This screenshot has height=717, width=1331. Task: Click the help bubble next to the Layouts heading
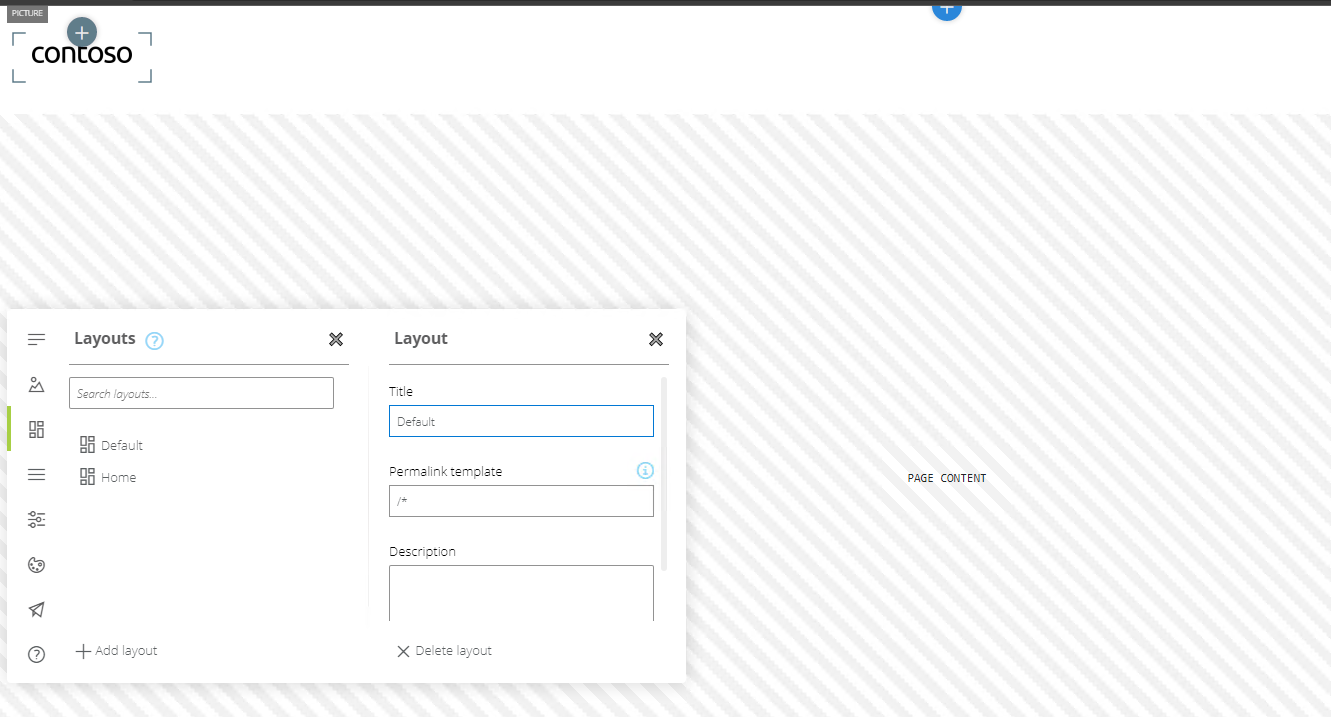click(155, 340)
